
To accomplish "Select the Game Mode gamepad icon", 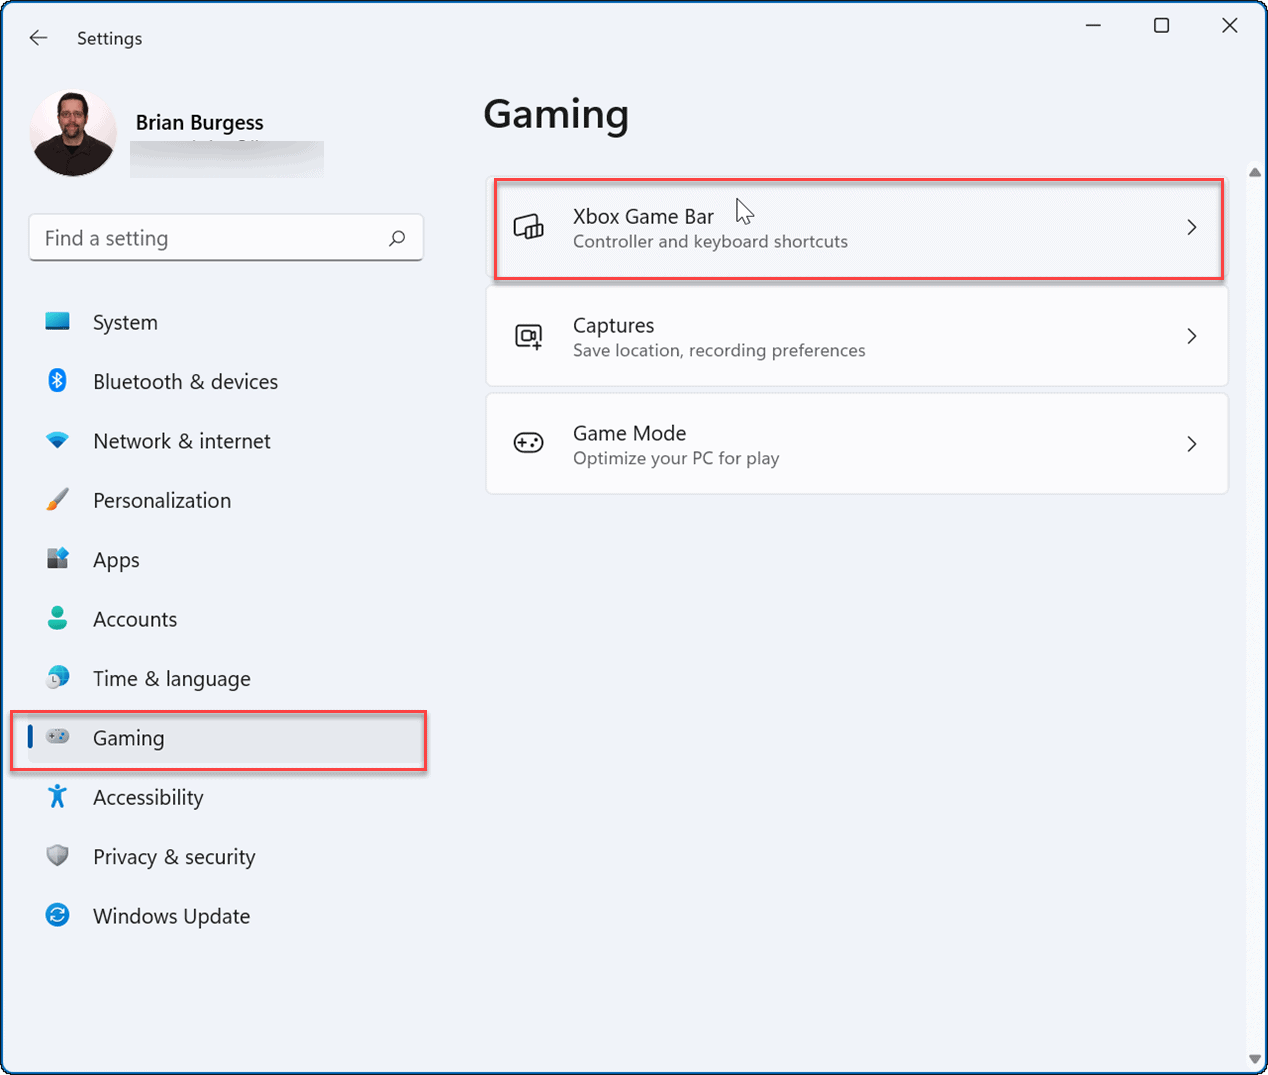I will [x=530, y=443].
